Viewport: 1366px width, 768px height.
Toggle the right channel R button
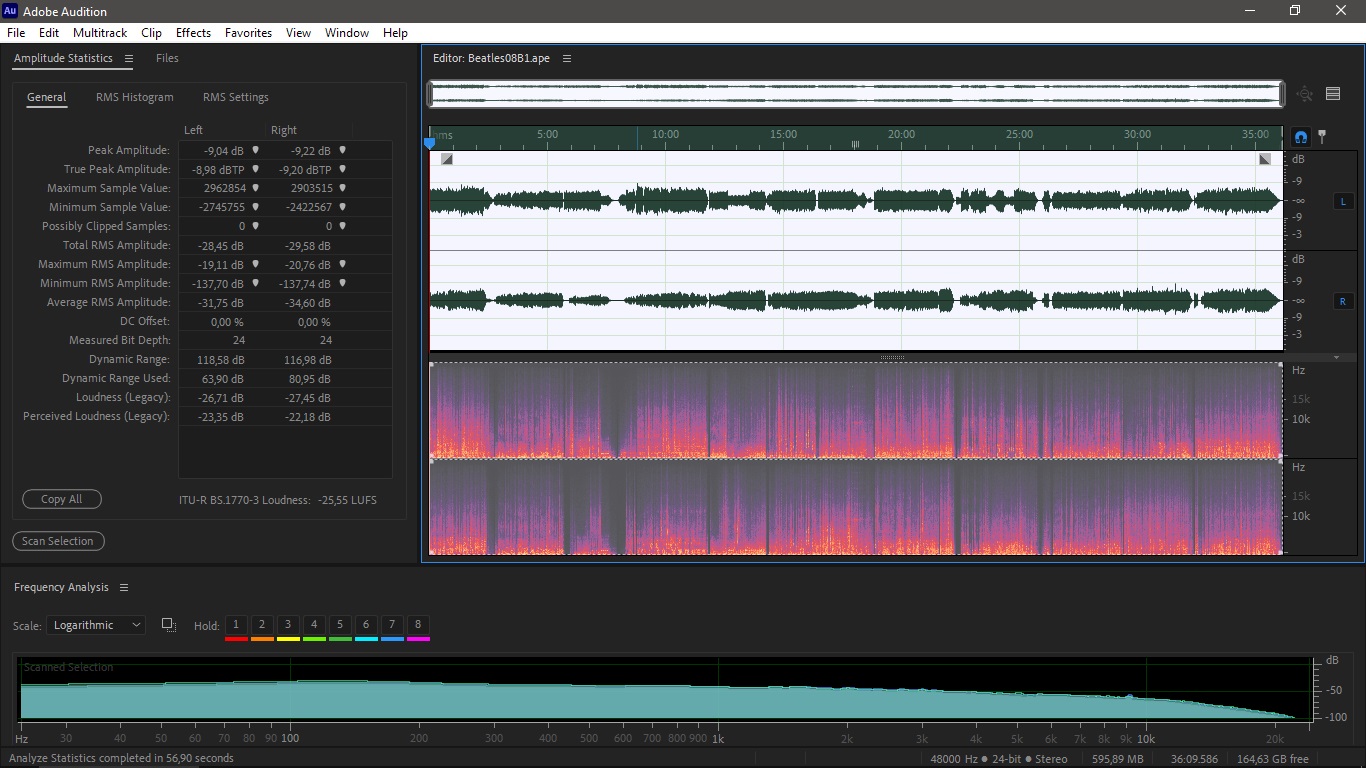pyautogui.click(x=1343, y=301)
